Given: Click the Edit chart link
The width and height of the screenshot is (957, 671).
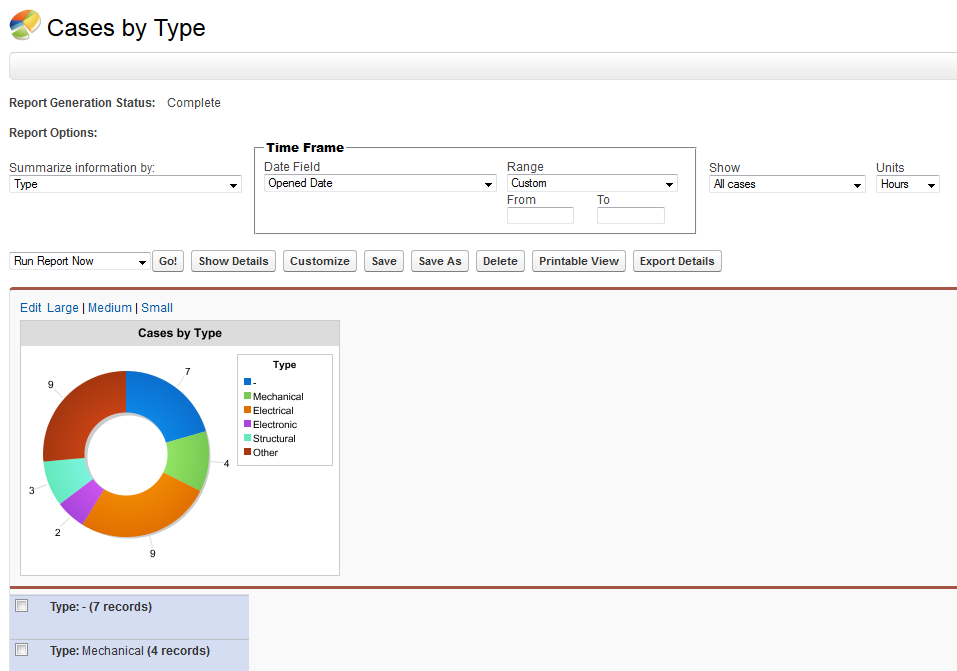Looking at the screenshot, I should coord(31,308).
